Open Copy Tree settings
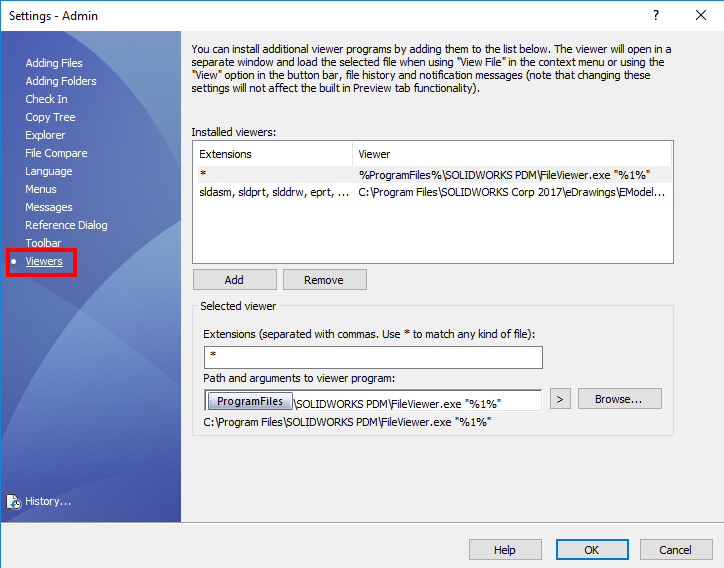Image resolution: width=724 pixels, height=568 pixels. pos(50,117)
